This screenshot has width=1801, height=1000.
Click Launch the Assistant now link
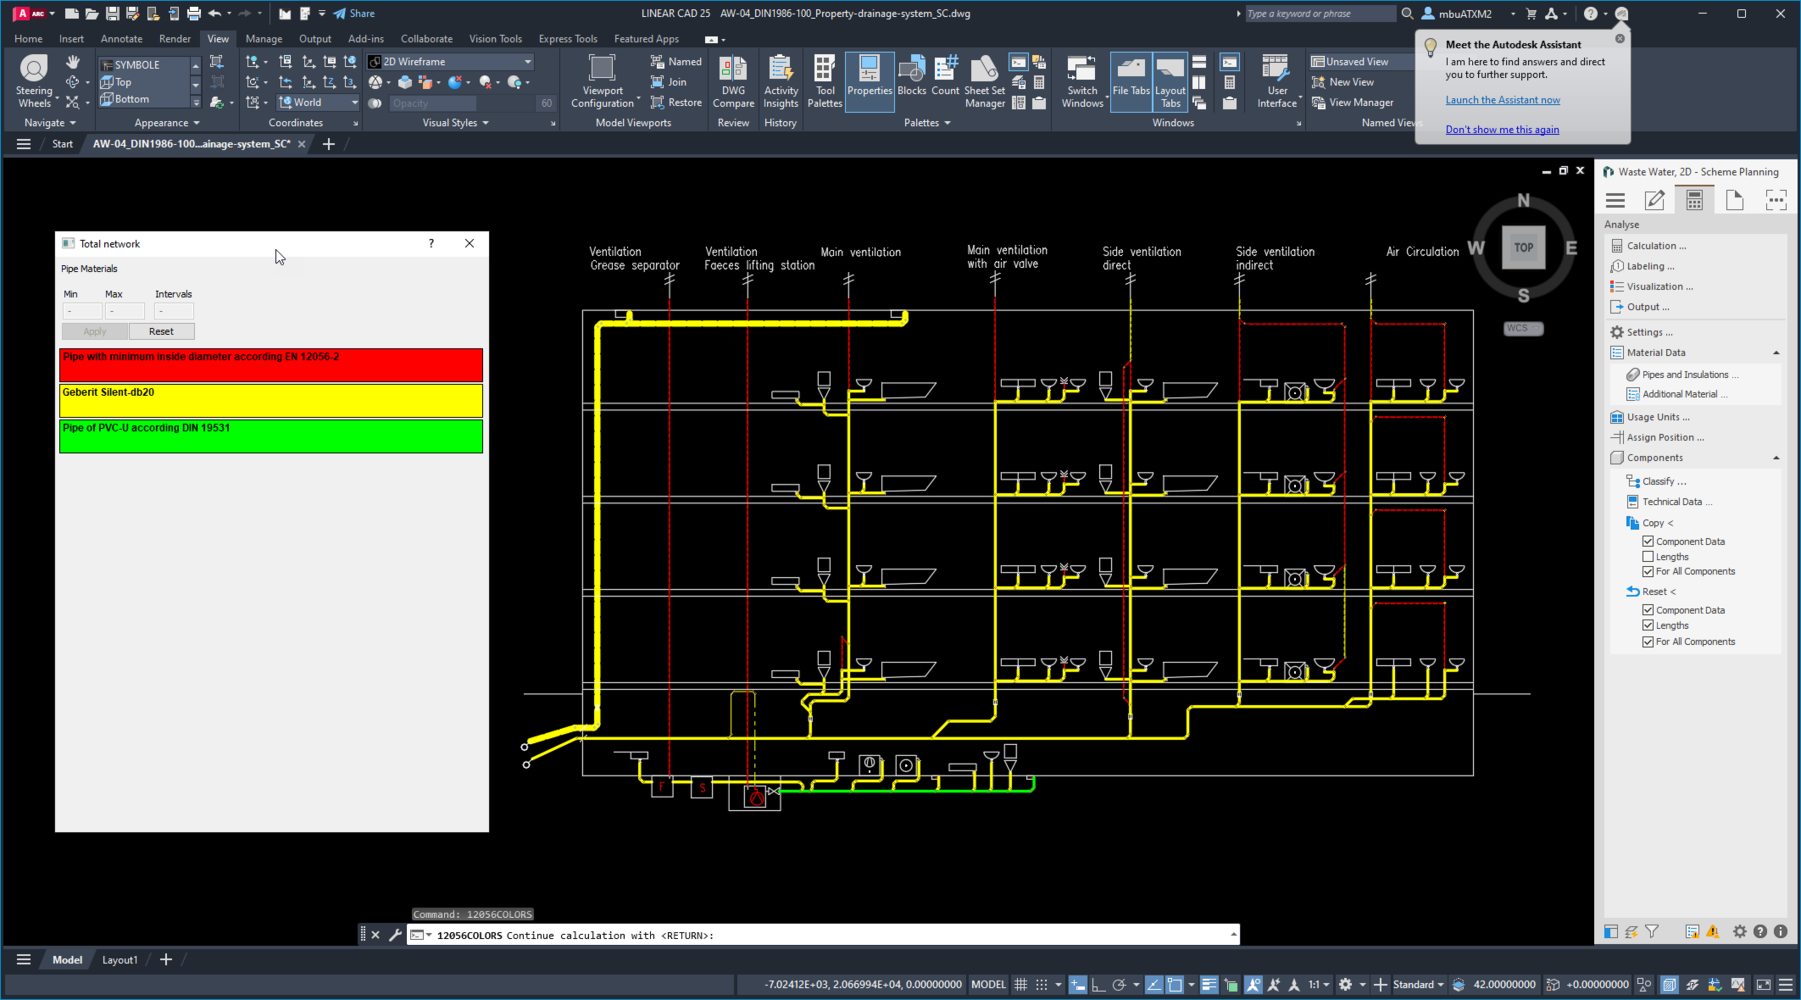(1502, 100)
